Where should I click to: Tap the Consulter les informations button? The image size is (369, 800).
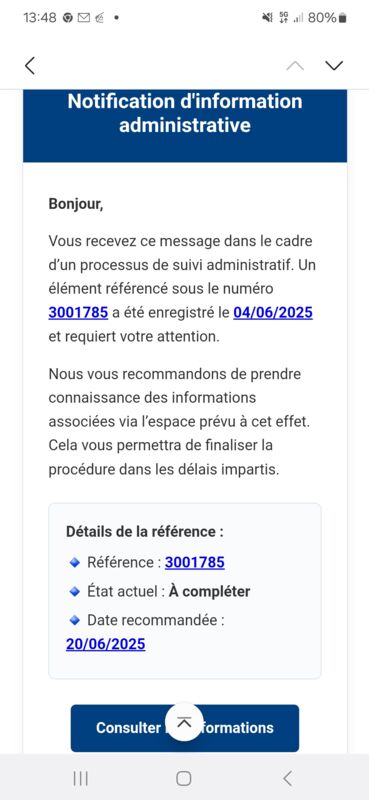(x=185, y=728)
